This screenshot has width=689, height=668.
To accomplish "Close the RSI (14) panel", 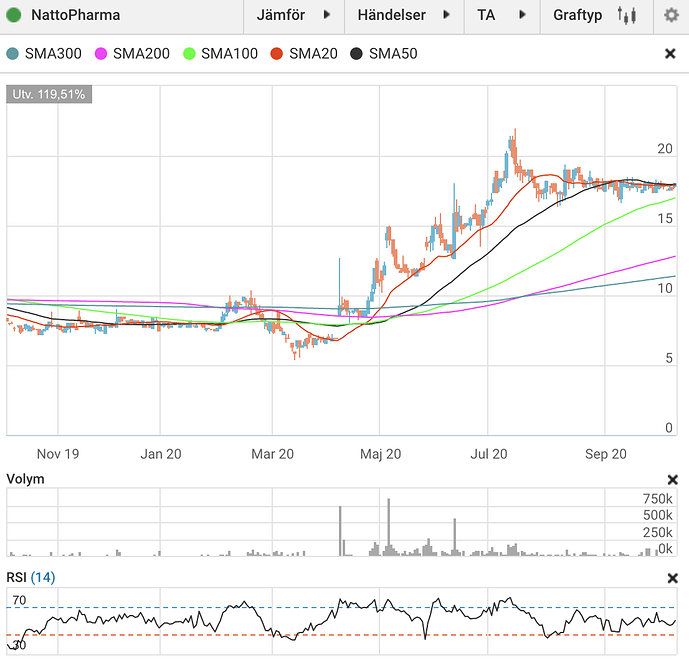I will tap(672, 578).
